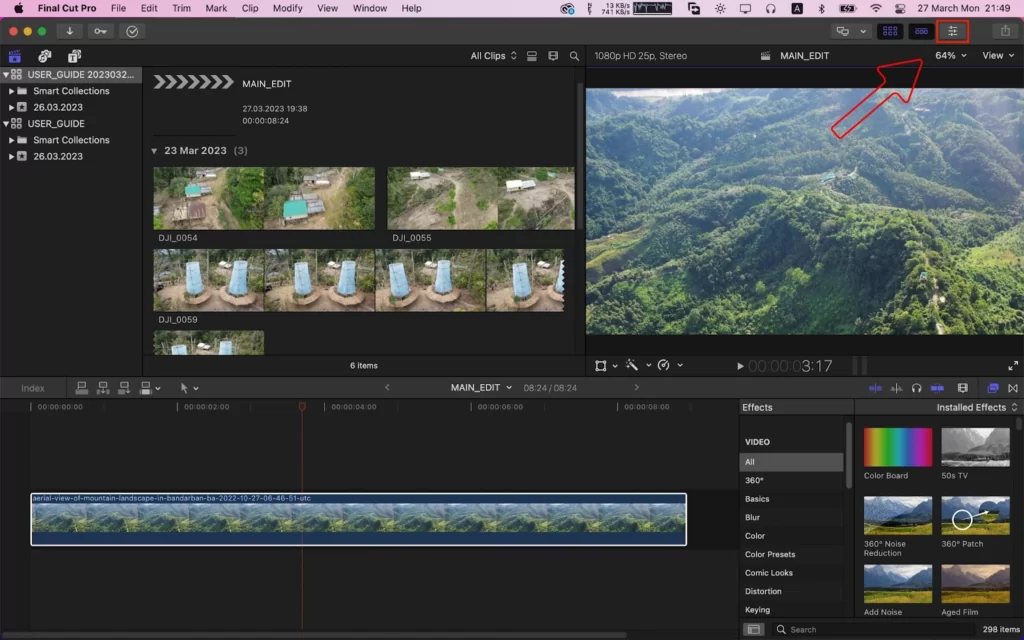1024x640 pixels.
Task: Select the DJI_0055 clip thumbnail
Action: [x=481, y=199]
